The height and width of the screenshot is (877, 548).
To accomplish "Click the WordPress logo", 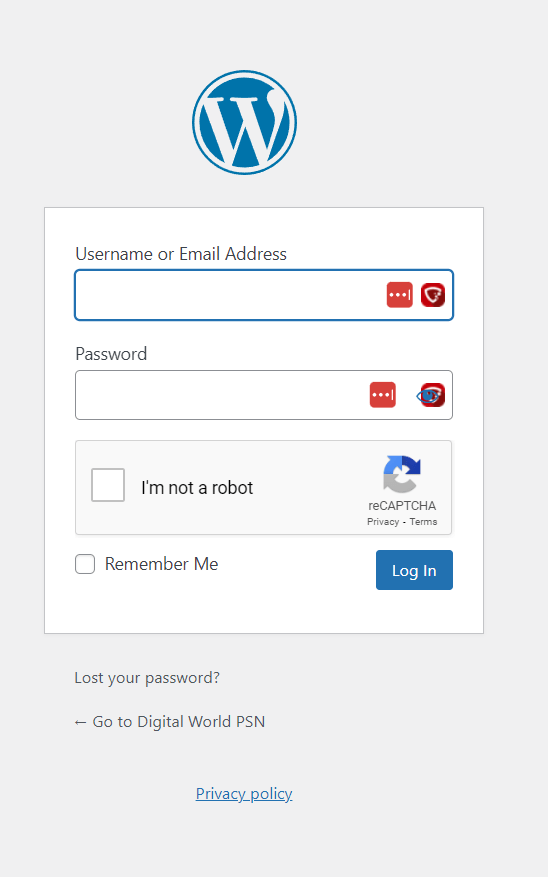I will click(x=244, y=122).
